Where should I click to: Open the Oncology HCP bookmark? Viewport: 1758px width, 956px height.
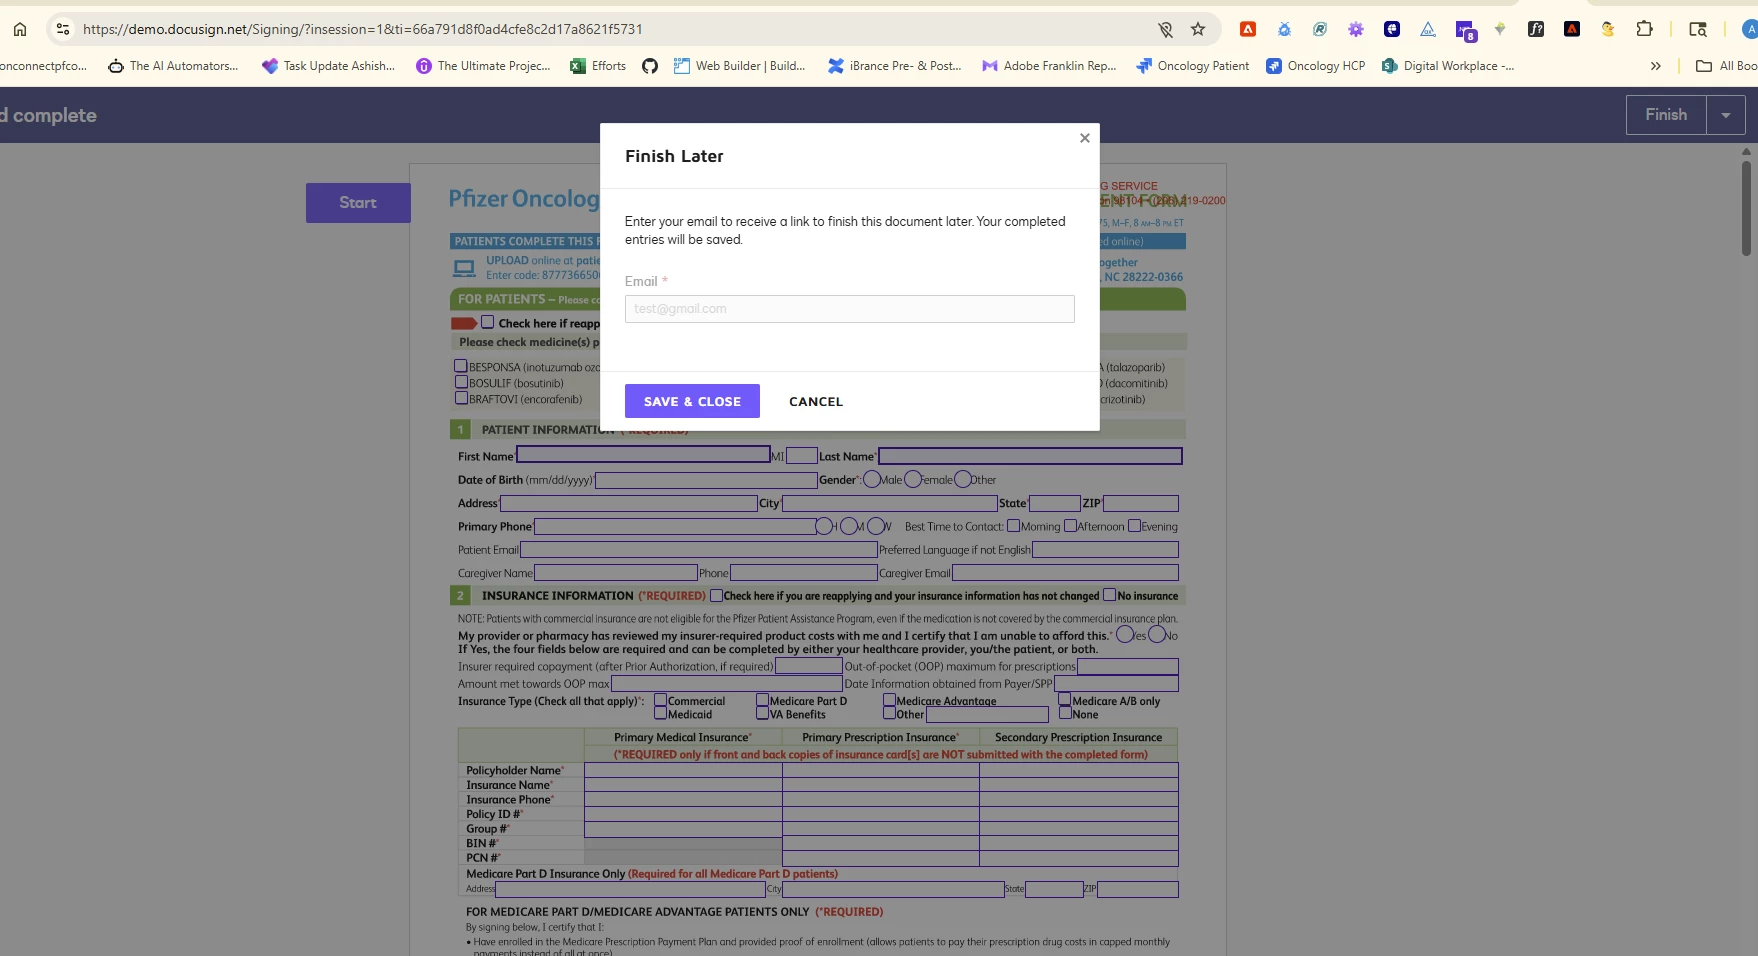[1315, 66]
